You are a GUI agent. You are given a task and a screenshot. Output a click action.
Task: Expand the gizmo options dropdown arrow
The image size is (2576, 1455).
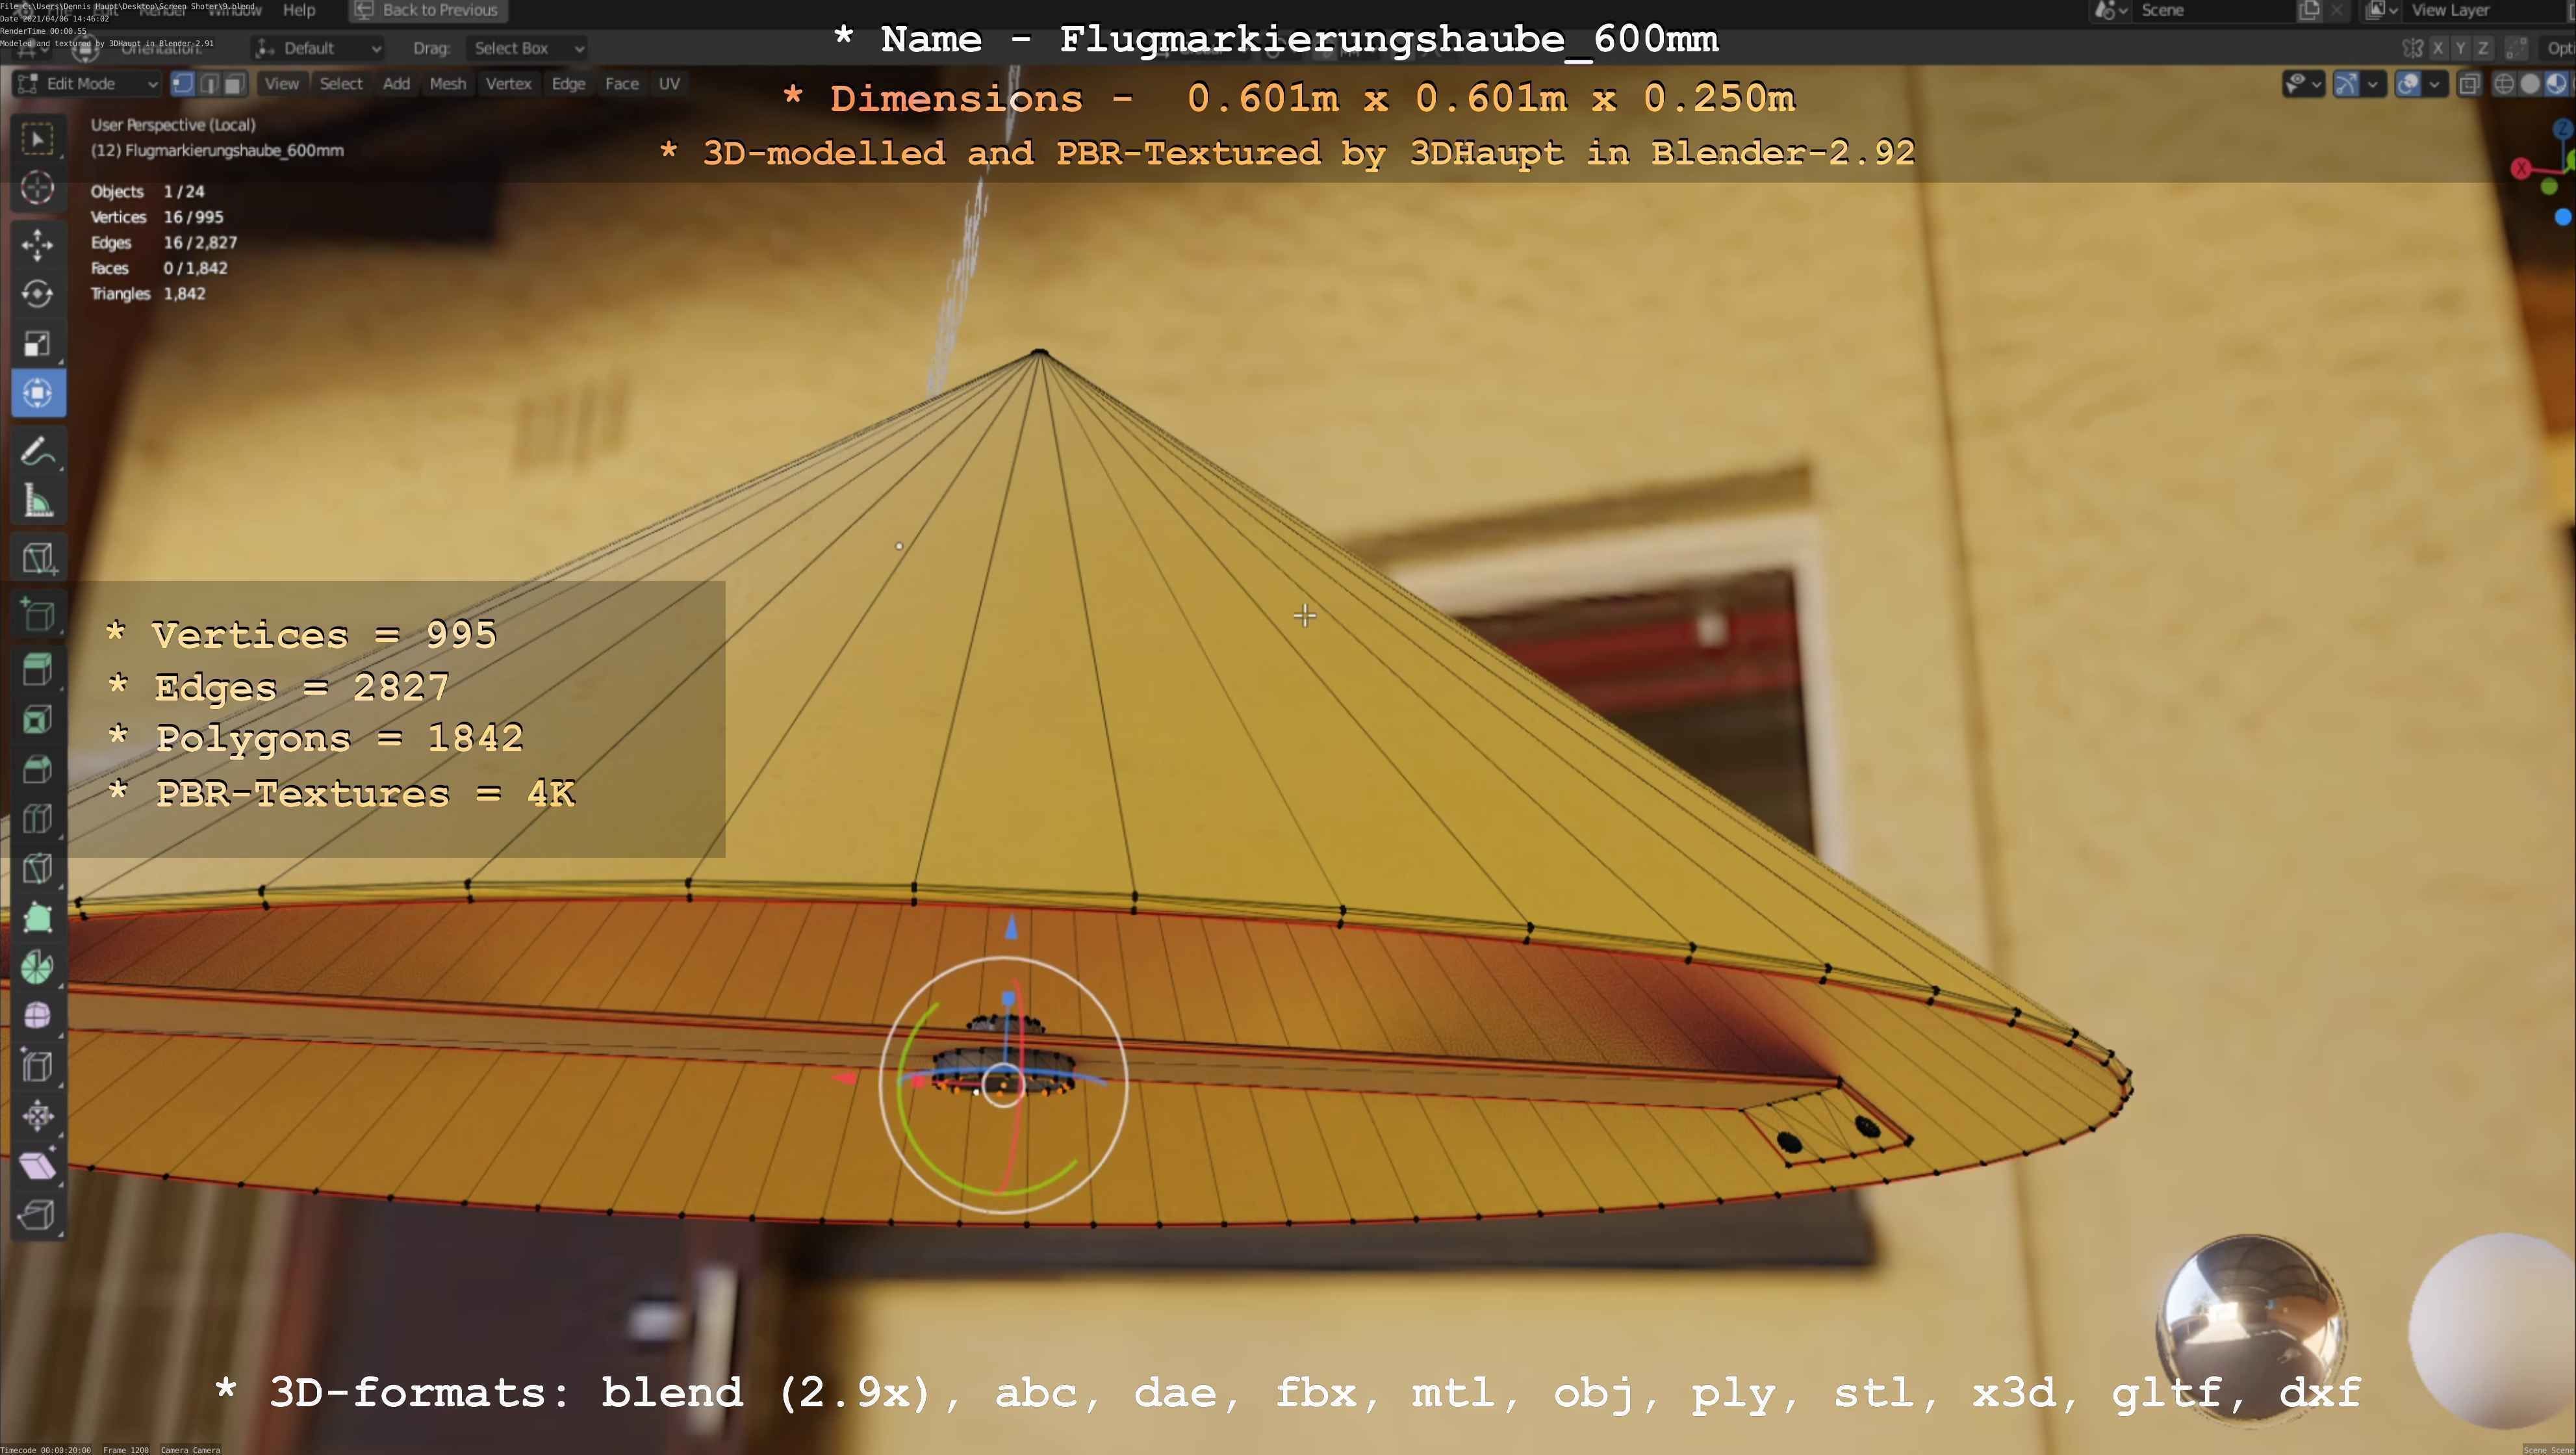[x=2373, y=84]
